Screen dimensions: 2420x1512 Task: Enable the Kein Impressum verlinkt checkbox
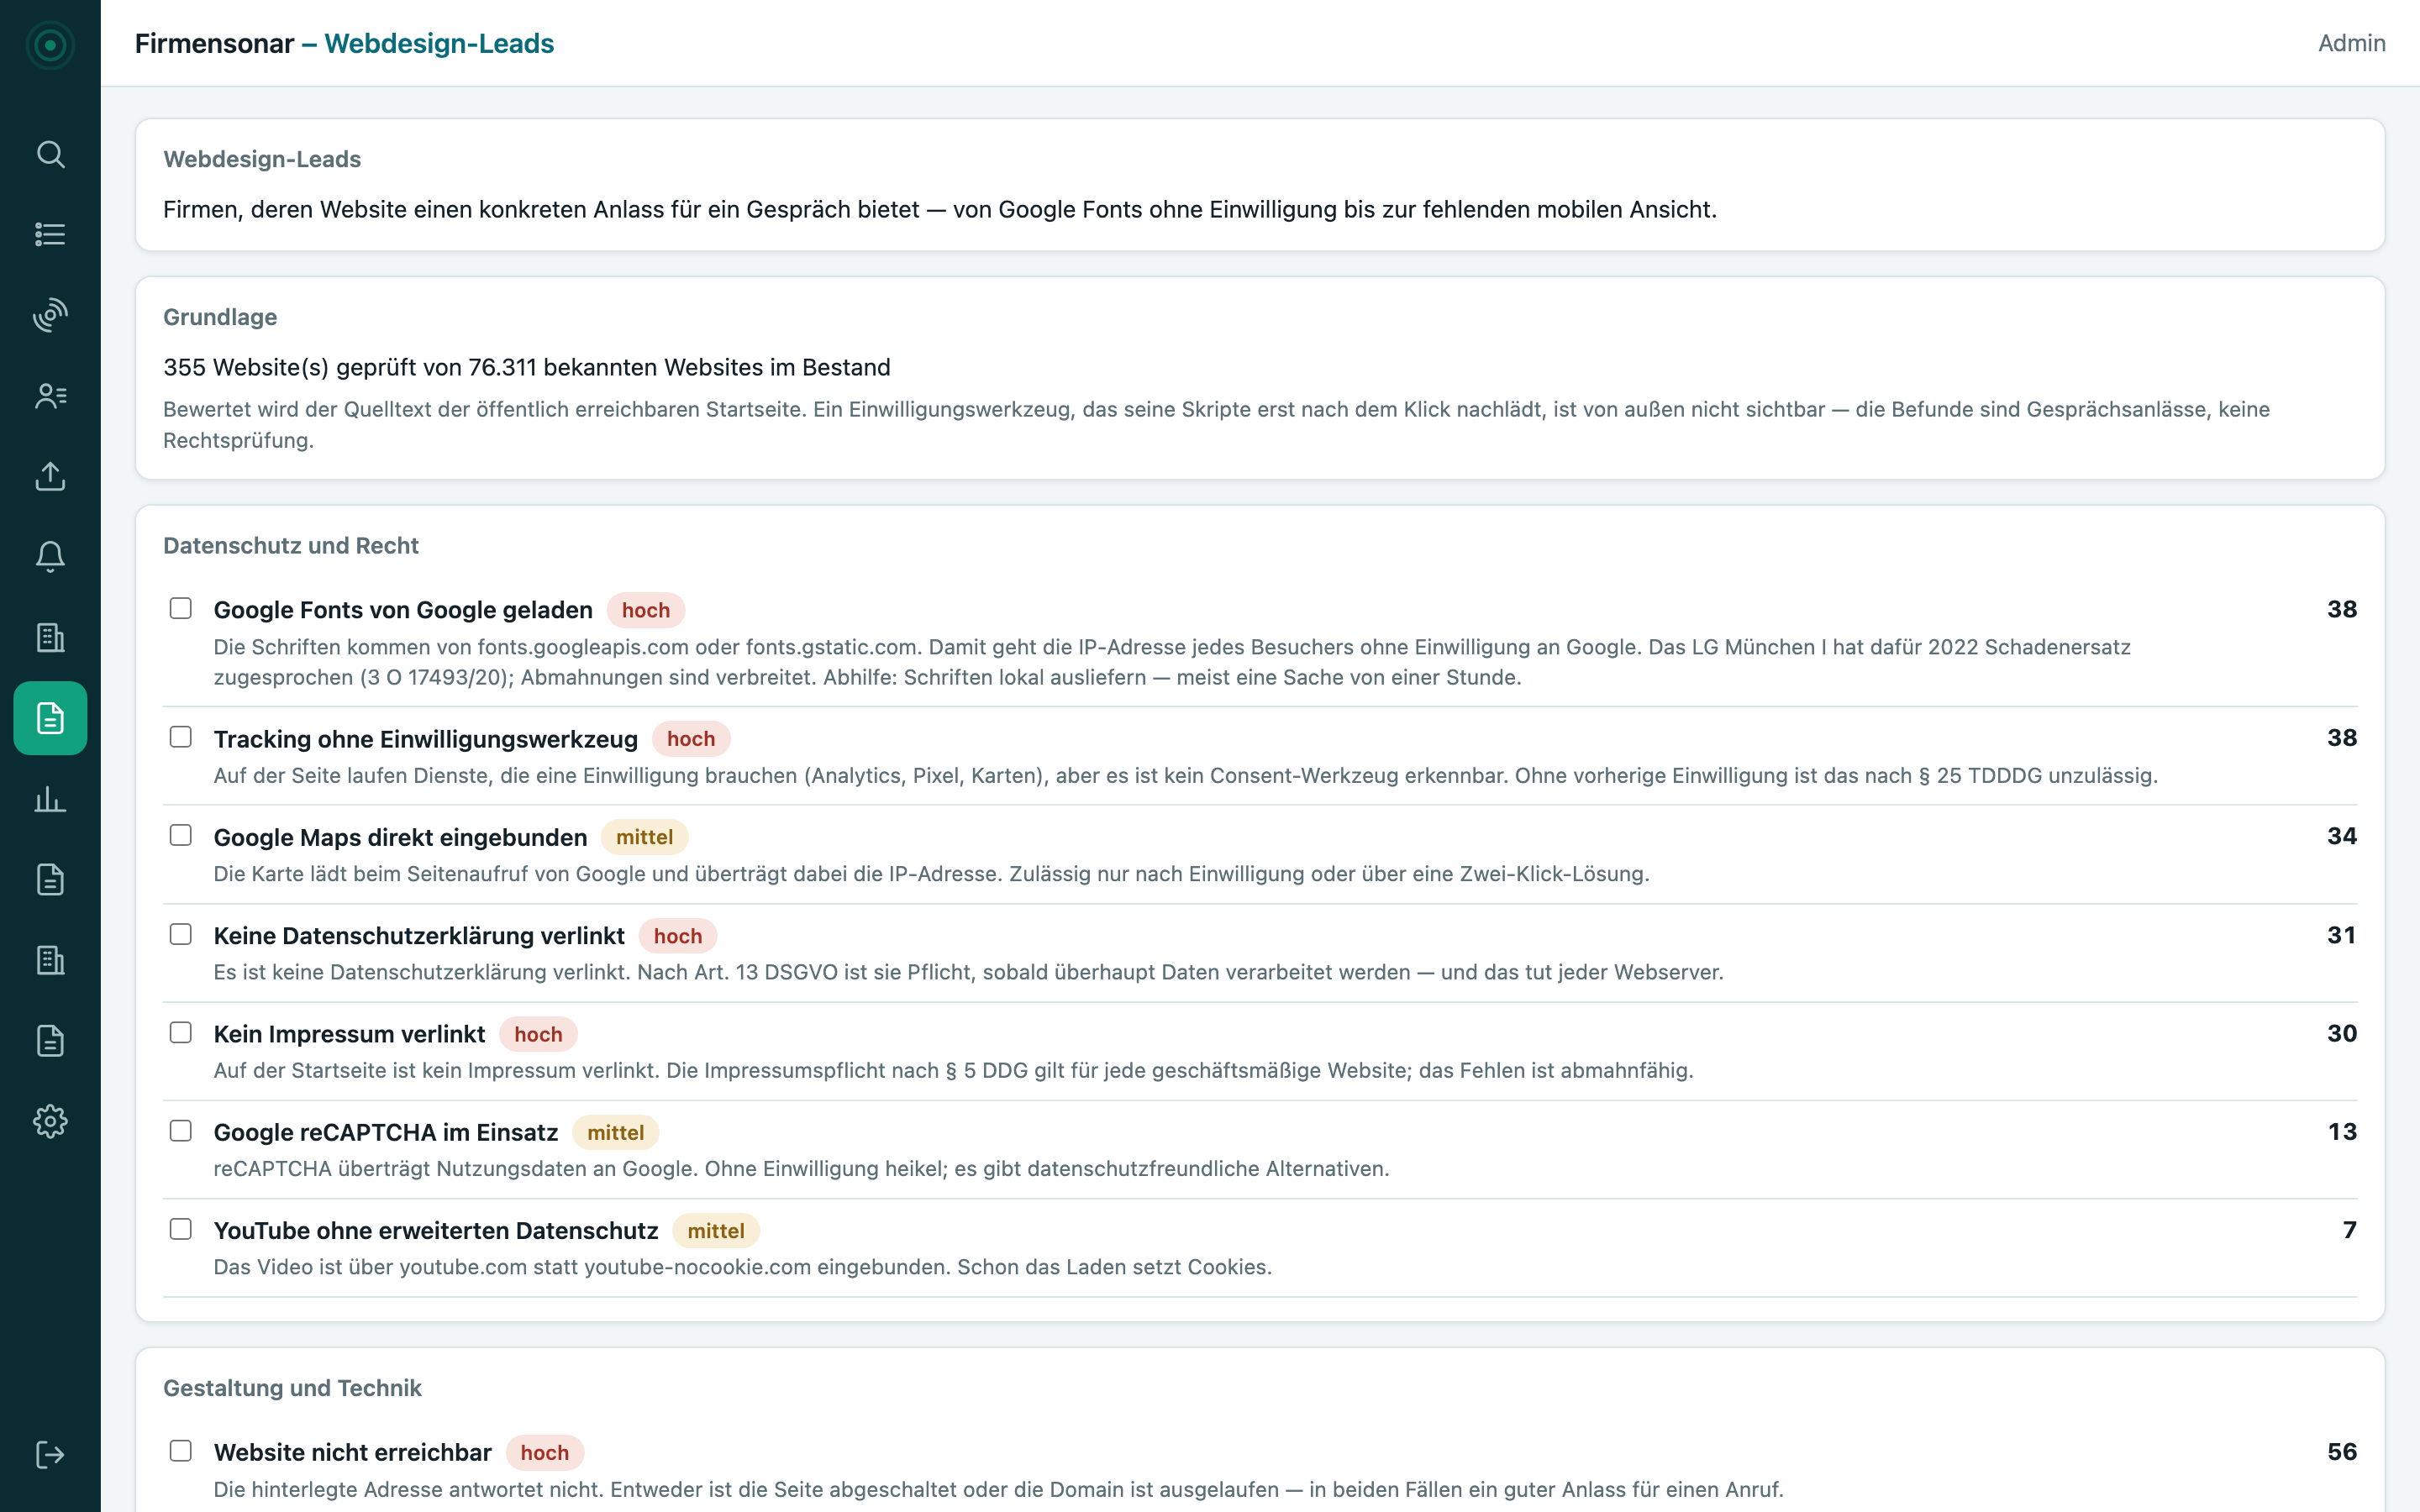[181, 1032]
